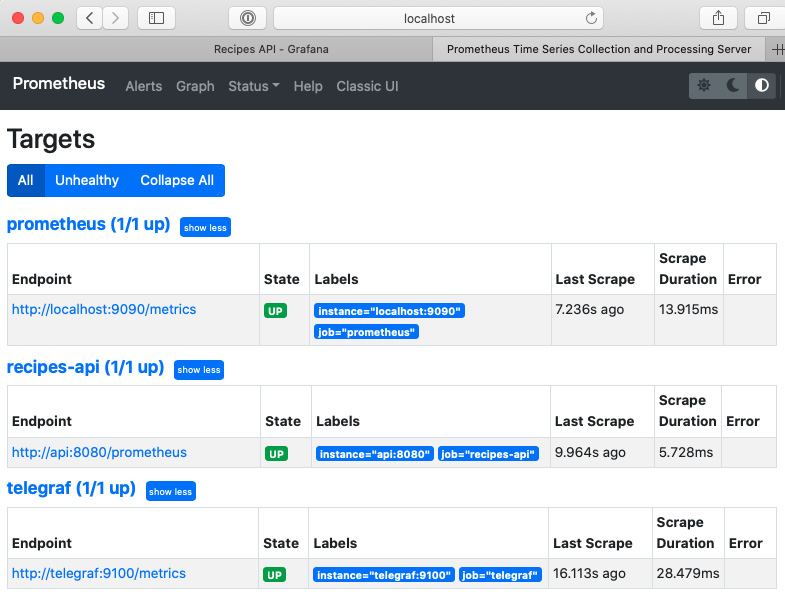Open the Share menu in Safari

[718, 19]
